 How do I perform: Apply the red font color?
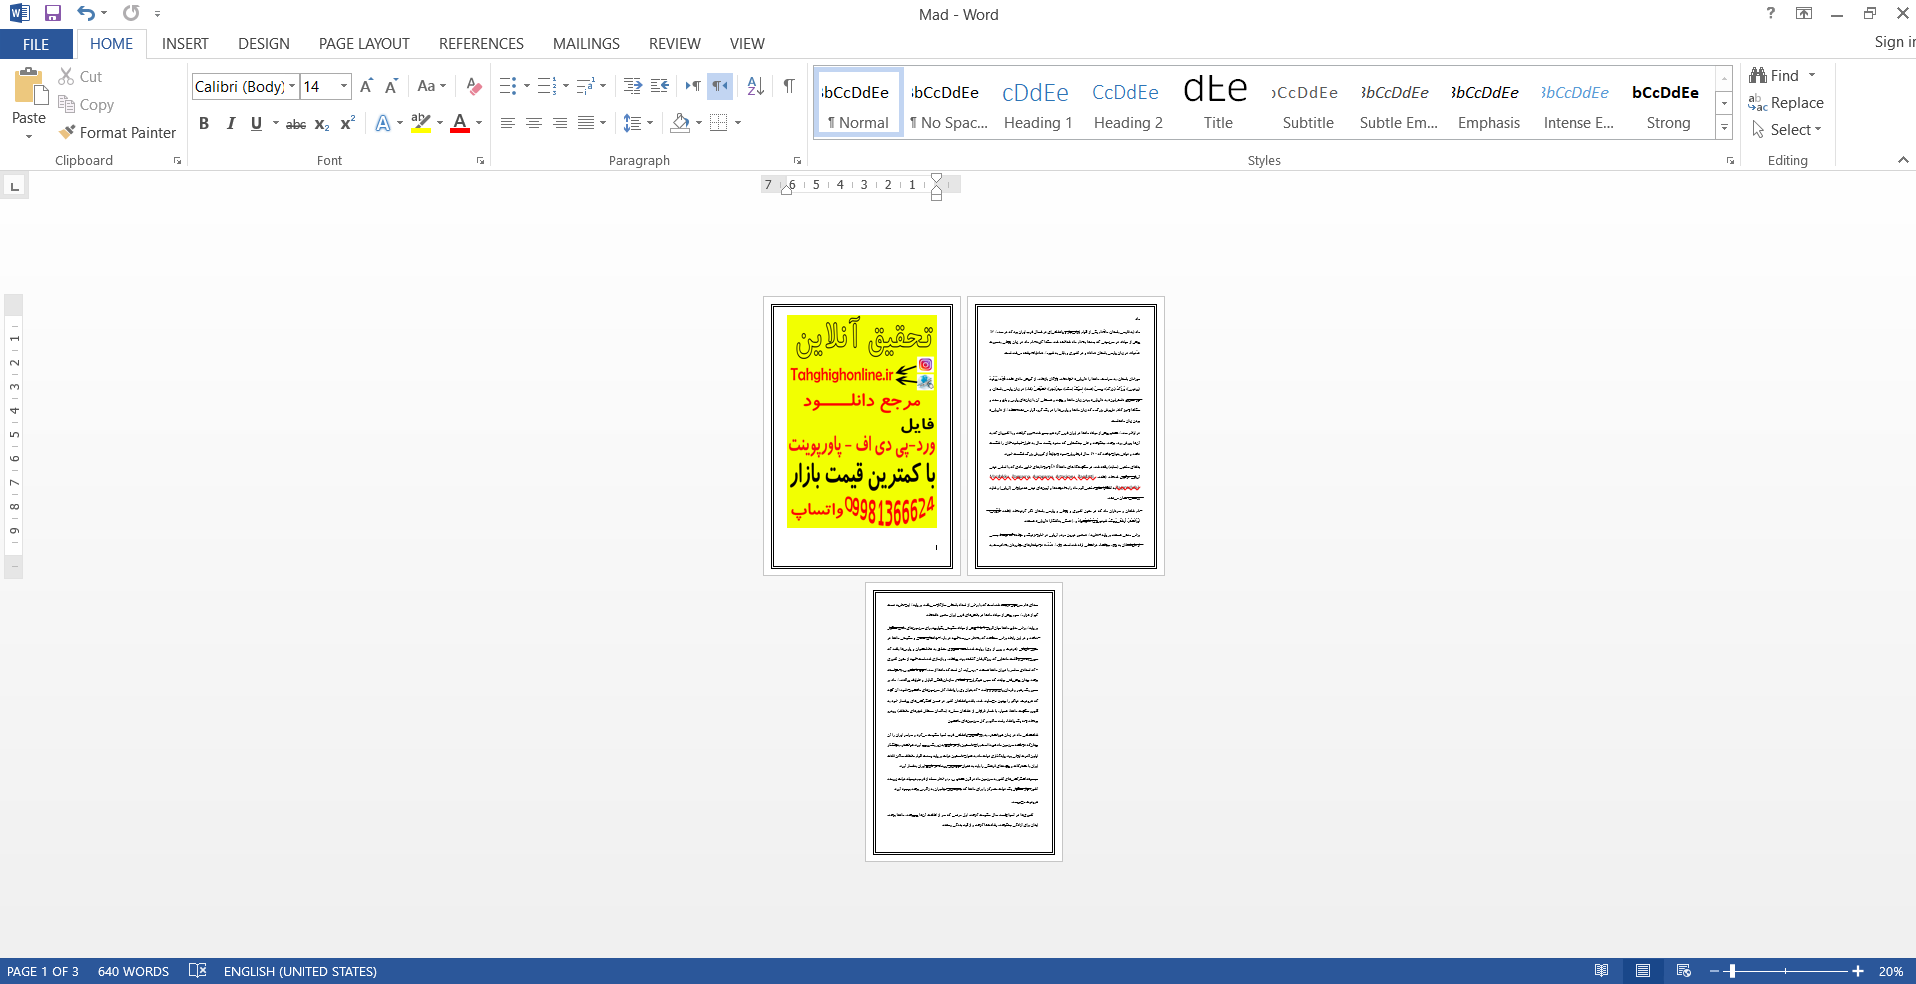(460, 123)
